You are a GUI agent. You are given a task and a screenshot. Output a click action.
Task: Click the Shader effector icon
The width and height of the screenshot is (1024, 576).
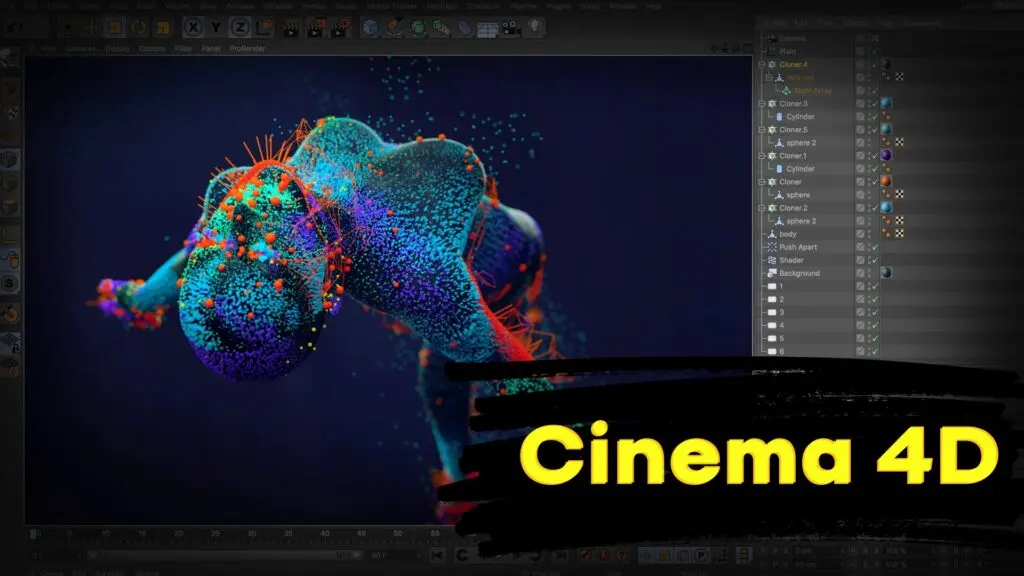[772, 260]
